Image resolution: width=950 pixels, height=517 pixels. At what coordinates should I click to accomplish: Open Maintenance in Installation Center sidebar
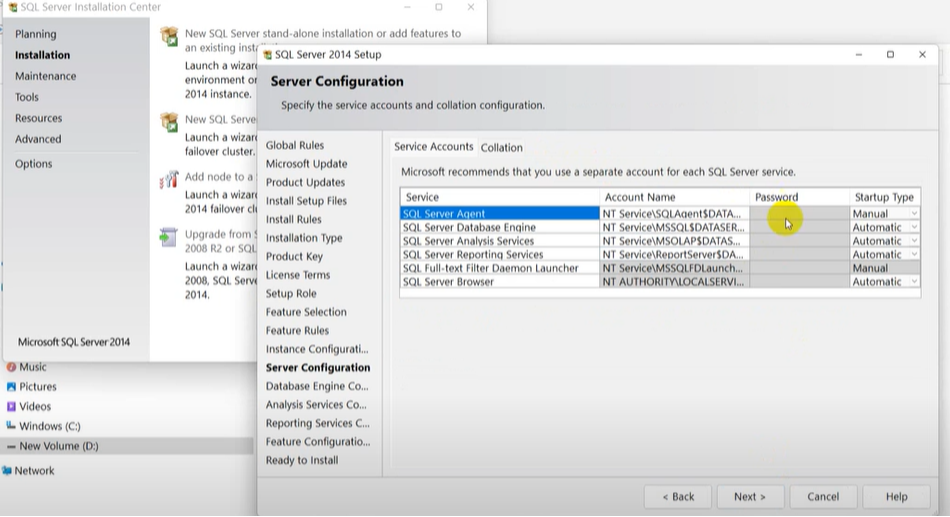pos(45,76)
